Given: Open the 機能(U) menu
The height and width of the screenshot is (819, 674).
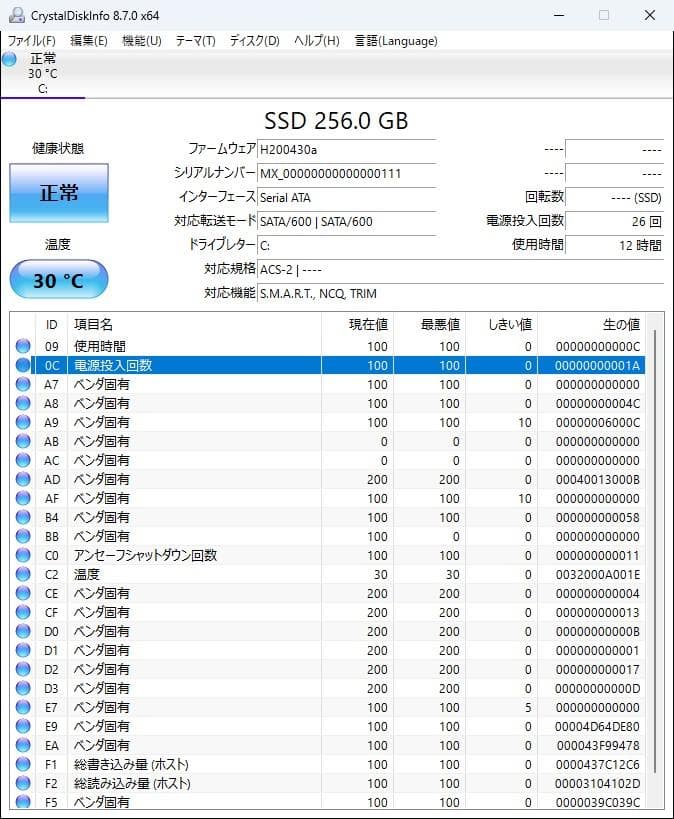Looking at the screenshot, I should 142,41.
